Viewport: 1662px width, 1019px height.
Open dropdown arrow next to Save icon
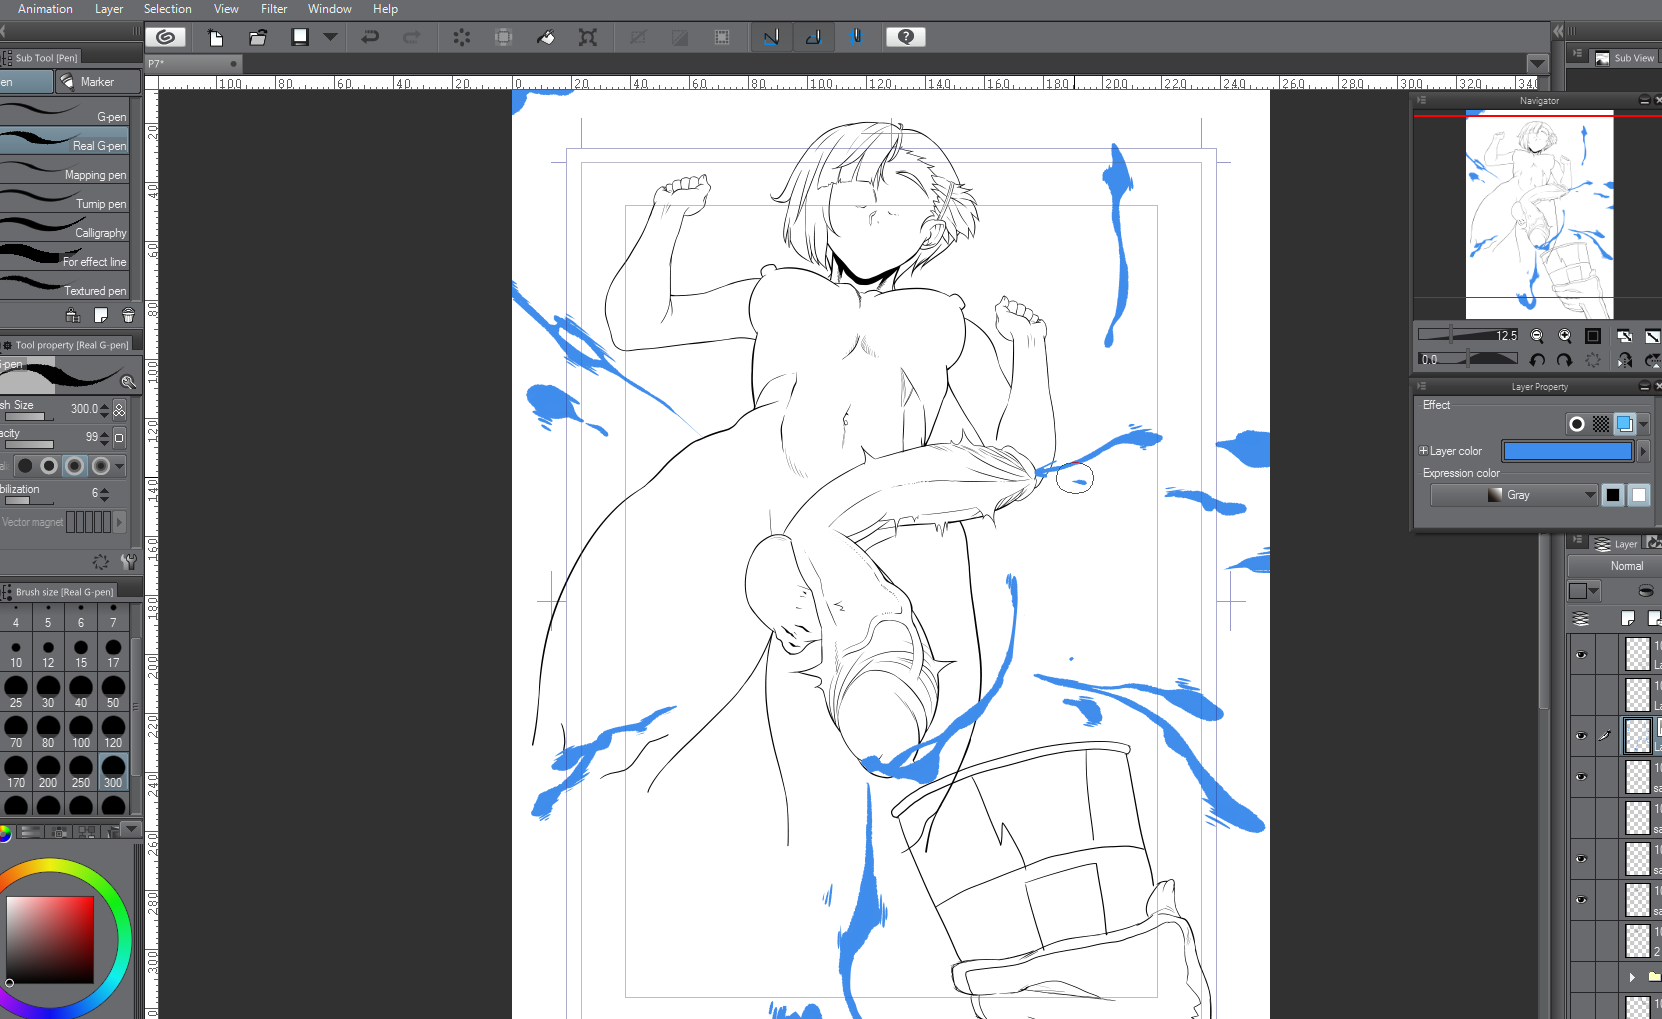coord(330,37)
